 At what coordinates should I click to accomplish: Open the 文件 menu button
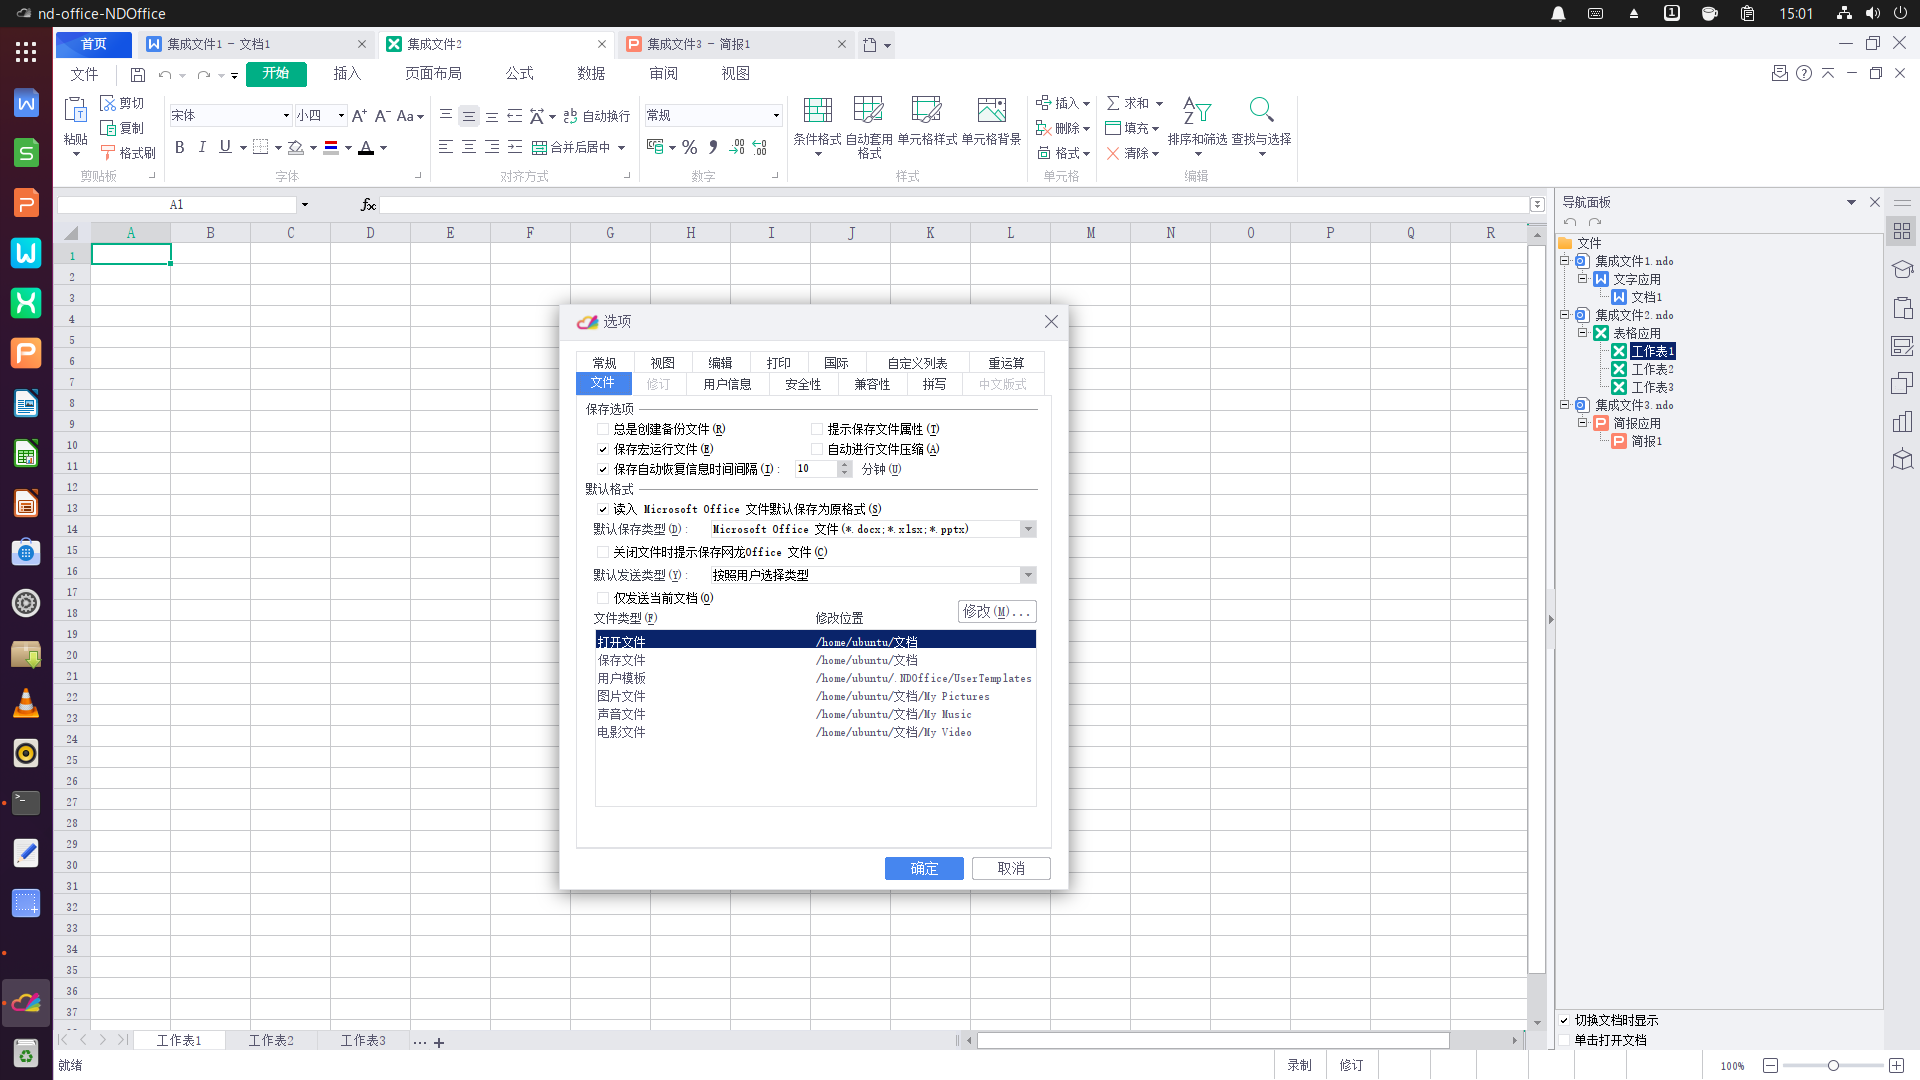(84, 74)
